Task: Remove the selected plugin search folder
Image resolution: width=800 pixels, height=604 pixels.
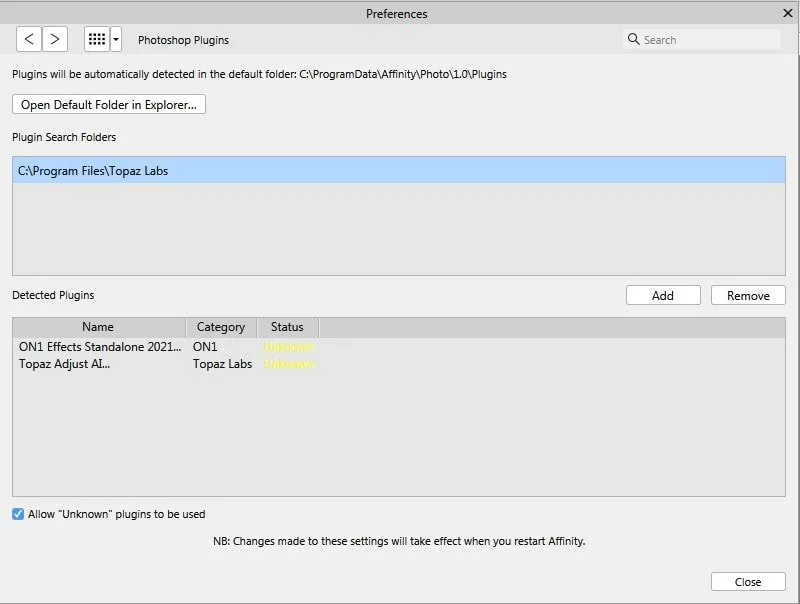Action: pos(747,295)
